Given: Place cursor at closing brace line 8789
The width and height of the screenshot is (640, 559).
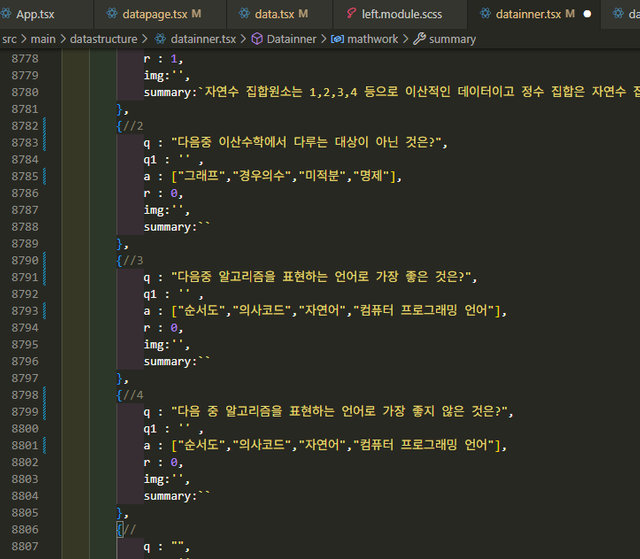Looking at the screenshot, I should (122, 244).
